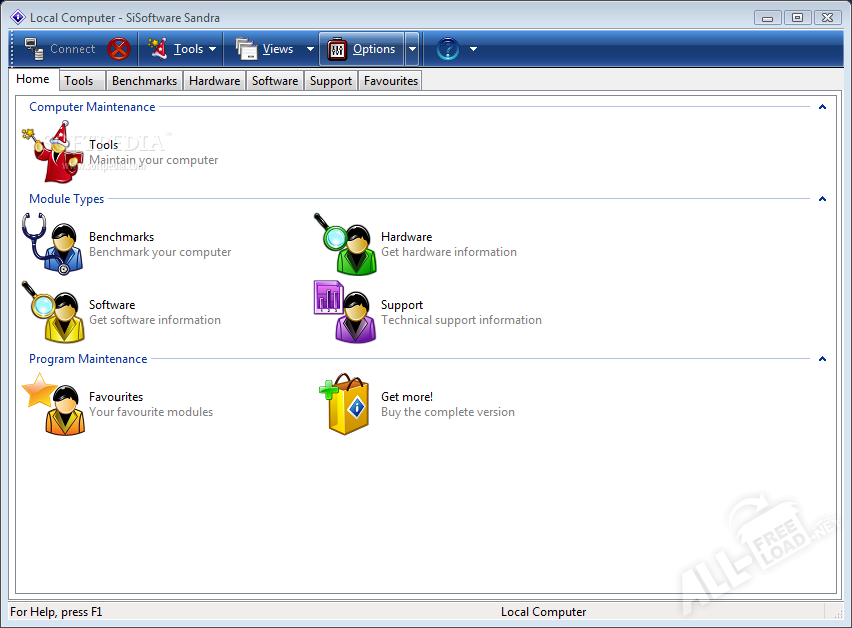This screenshot has height=628, width=852.
Task: Open the Support module icon
Action: [x=343, y=312]
